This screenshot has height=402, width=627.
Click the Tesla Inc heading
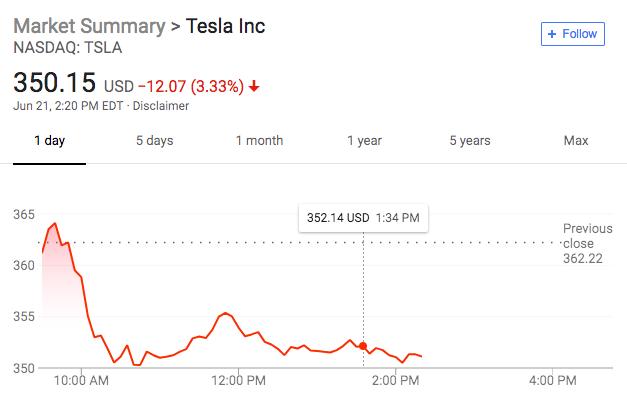226,25
